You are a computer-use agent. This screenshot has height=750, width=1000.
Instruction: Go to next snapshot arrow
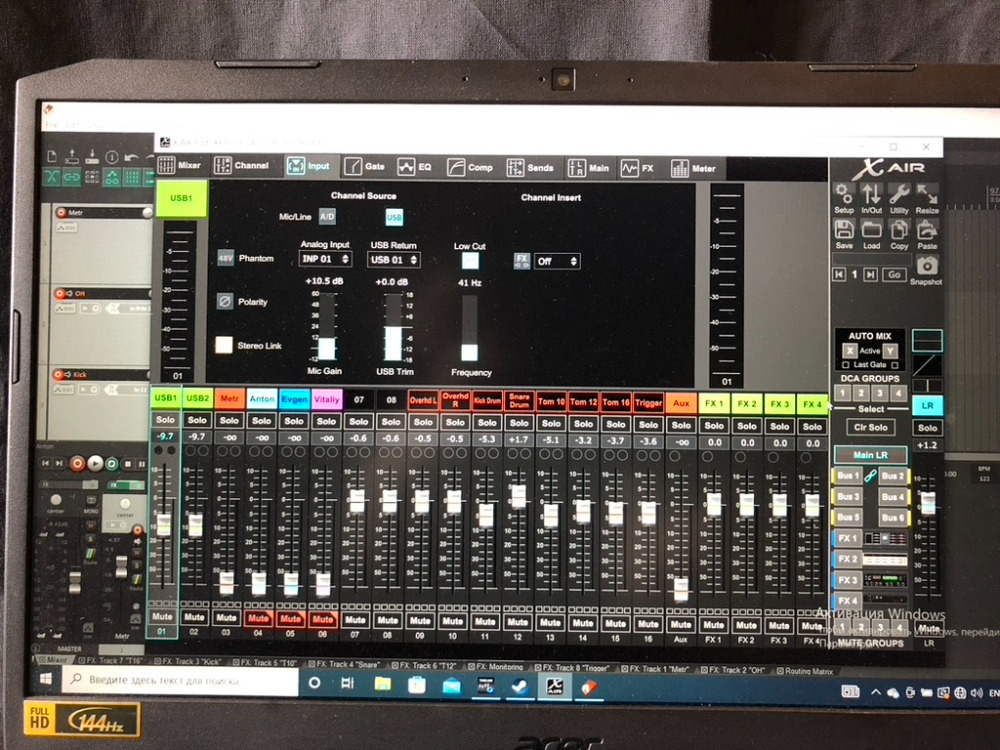(871, 274)
